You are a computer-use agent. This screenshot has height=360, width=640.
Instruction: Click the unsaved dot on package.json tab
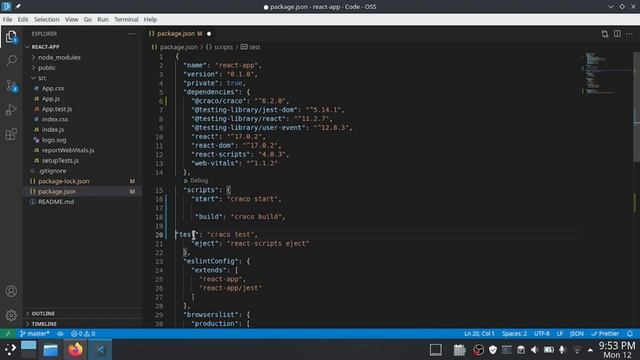209,34
